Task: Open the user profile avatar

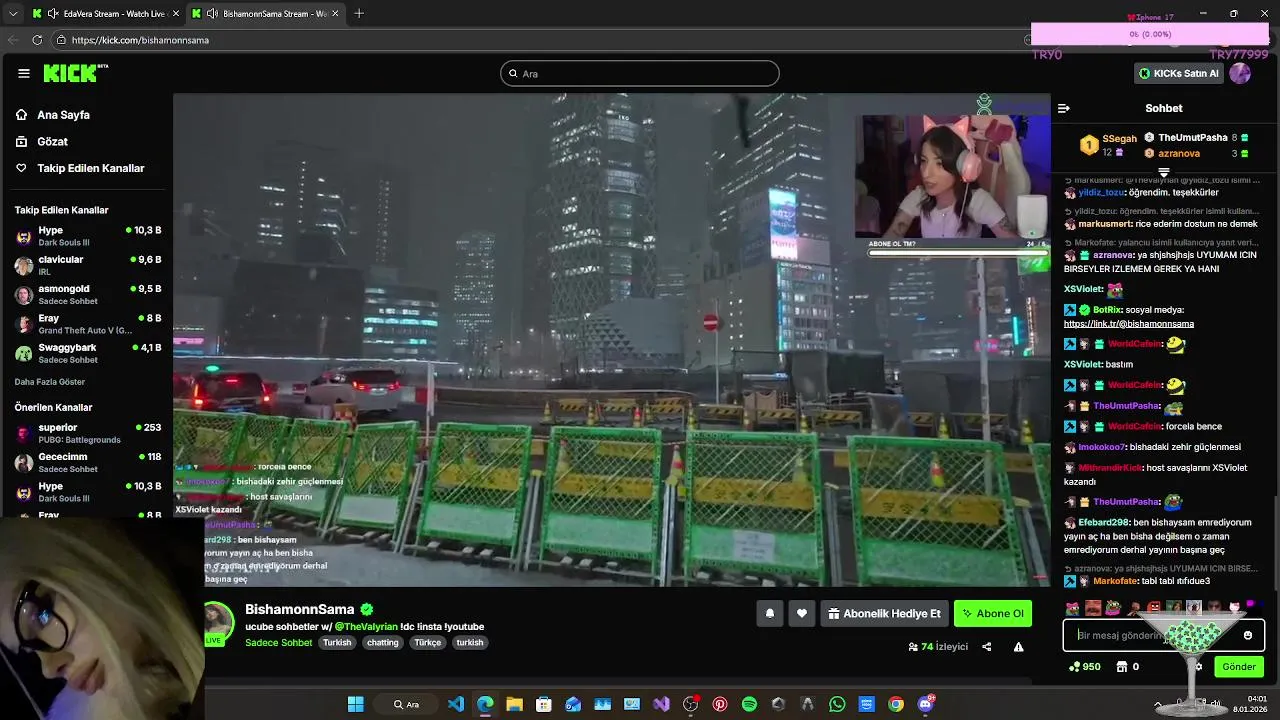Action: pos(1240,73)
